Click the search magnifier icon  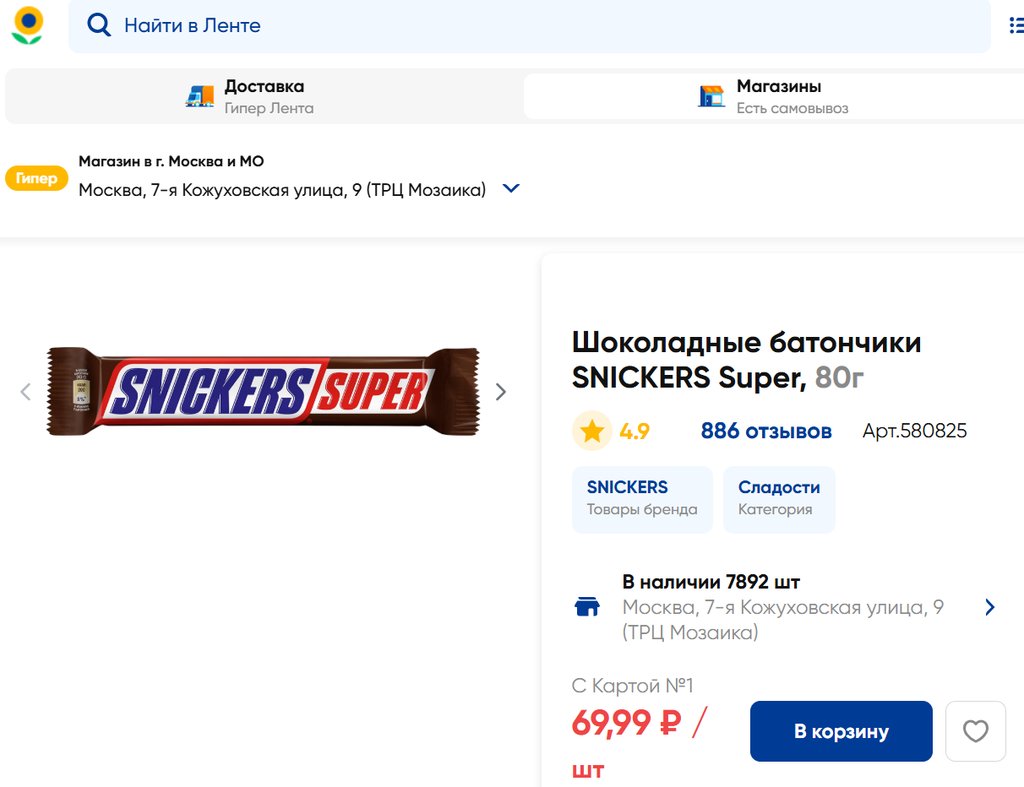pyautogui.click(x=99, y=25)
